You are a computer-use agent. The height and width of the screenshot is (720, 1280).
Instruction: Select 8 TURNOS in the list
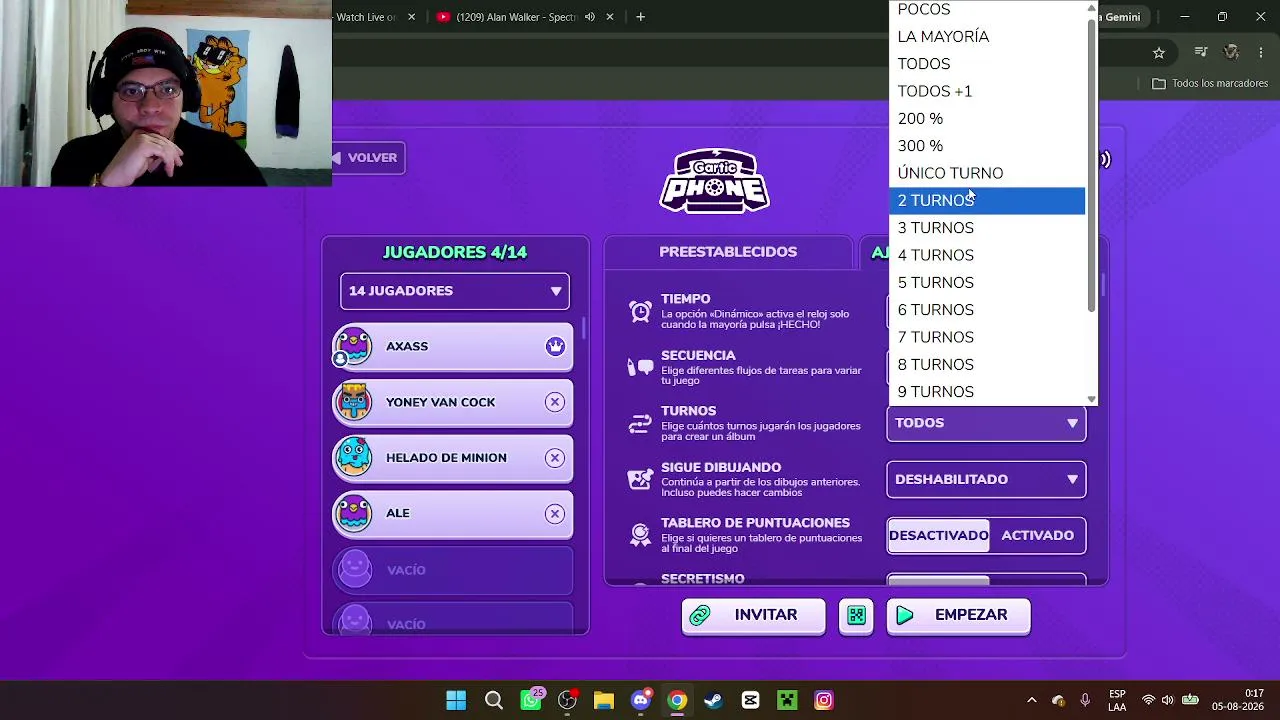[x=987, y=364]
